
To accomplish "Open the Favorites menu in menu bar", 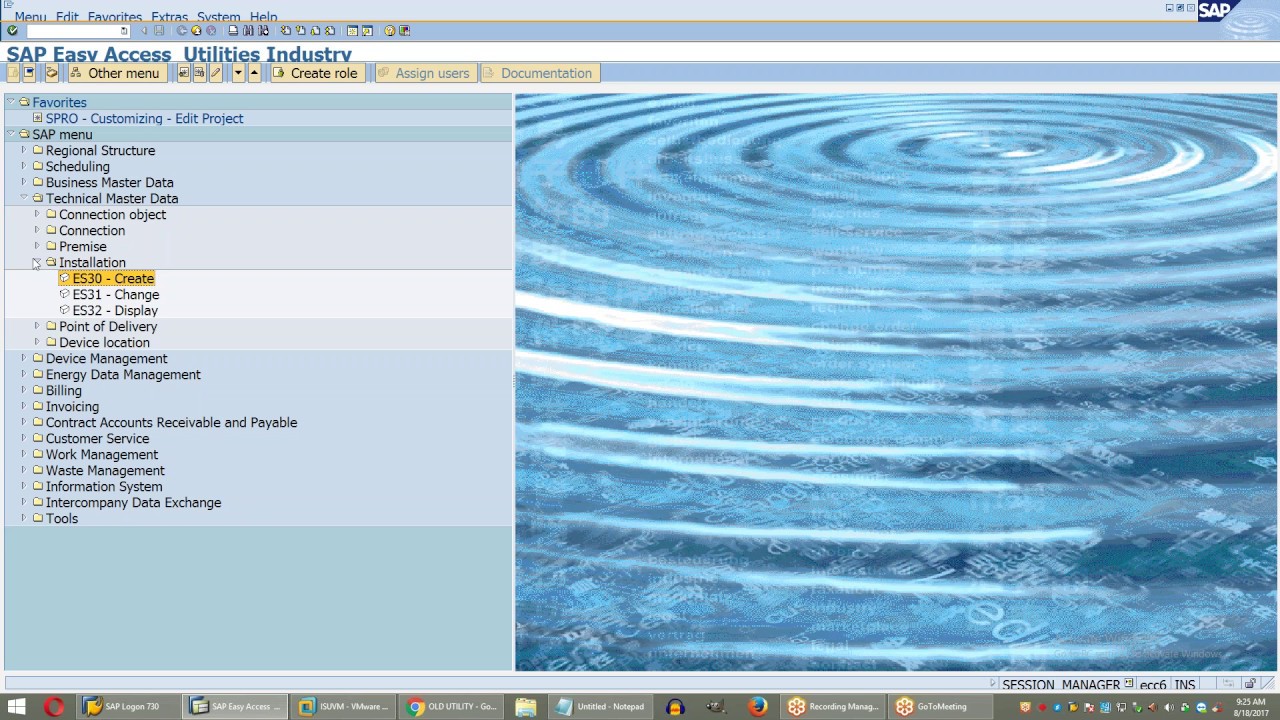I will tap(114, 17).
